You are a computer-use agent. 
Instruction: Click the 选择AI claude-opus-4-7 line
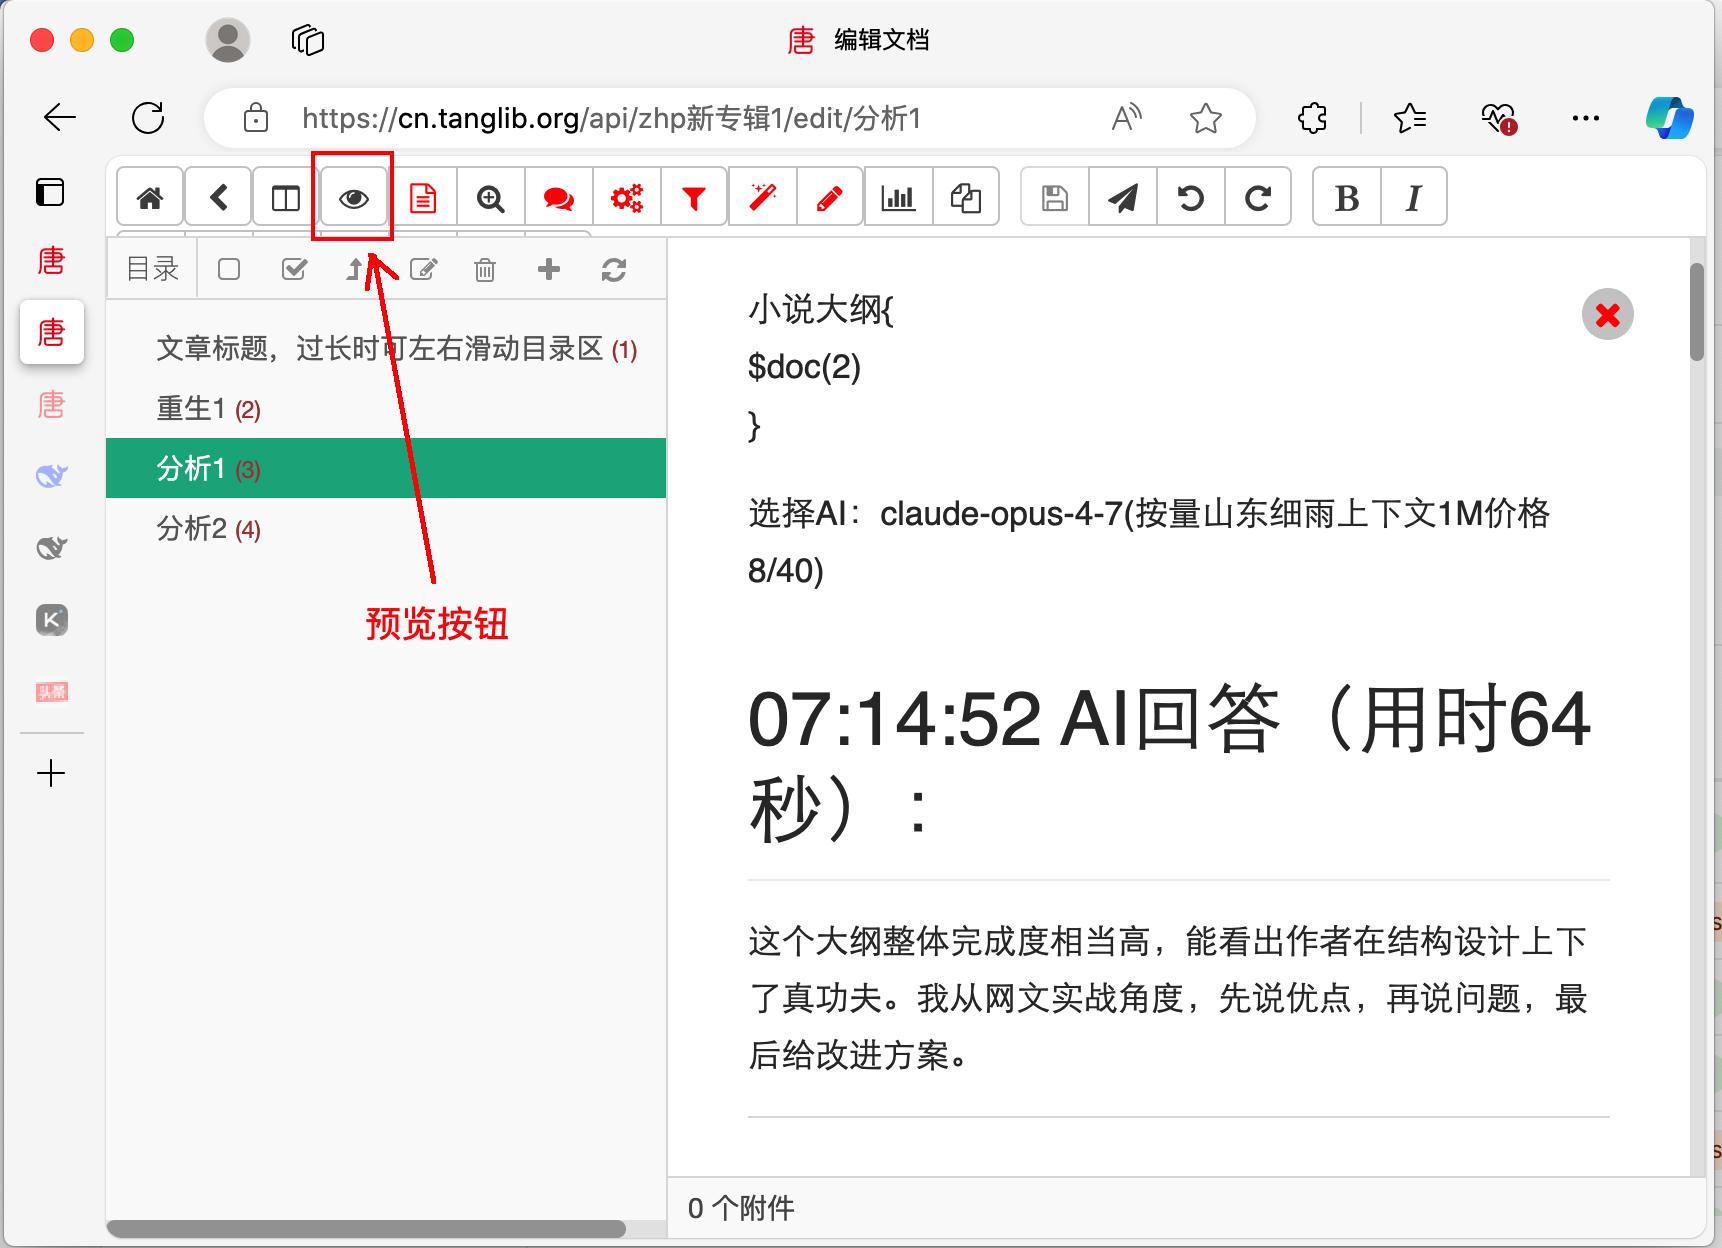pos(1149,542)
